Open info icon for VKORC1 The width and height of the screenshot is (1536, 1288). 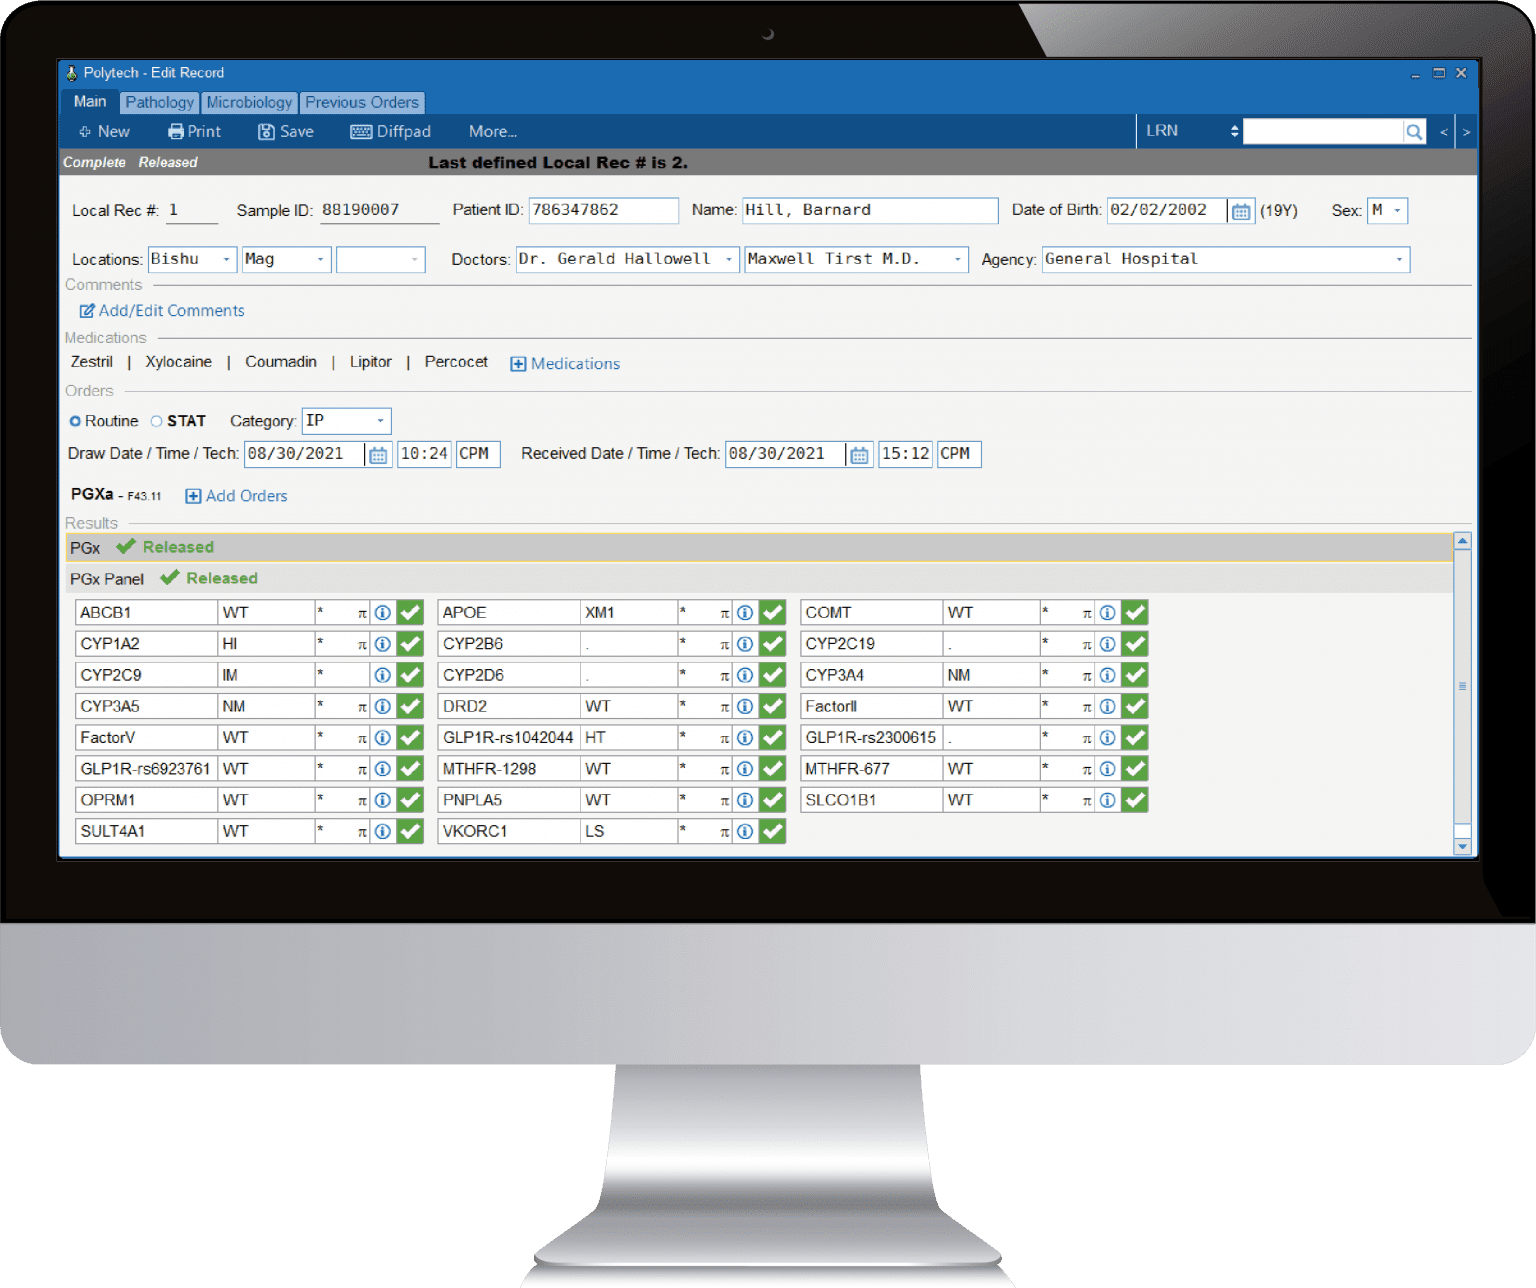point(745,832)
